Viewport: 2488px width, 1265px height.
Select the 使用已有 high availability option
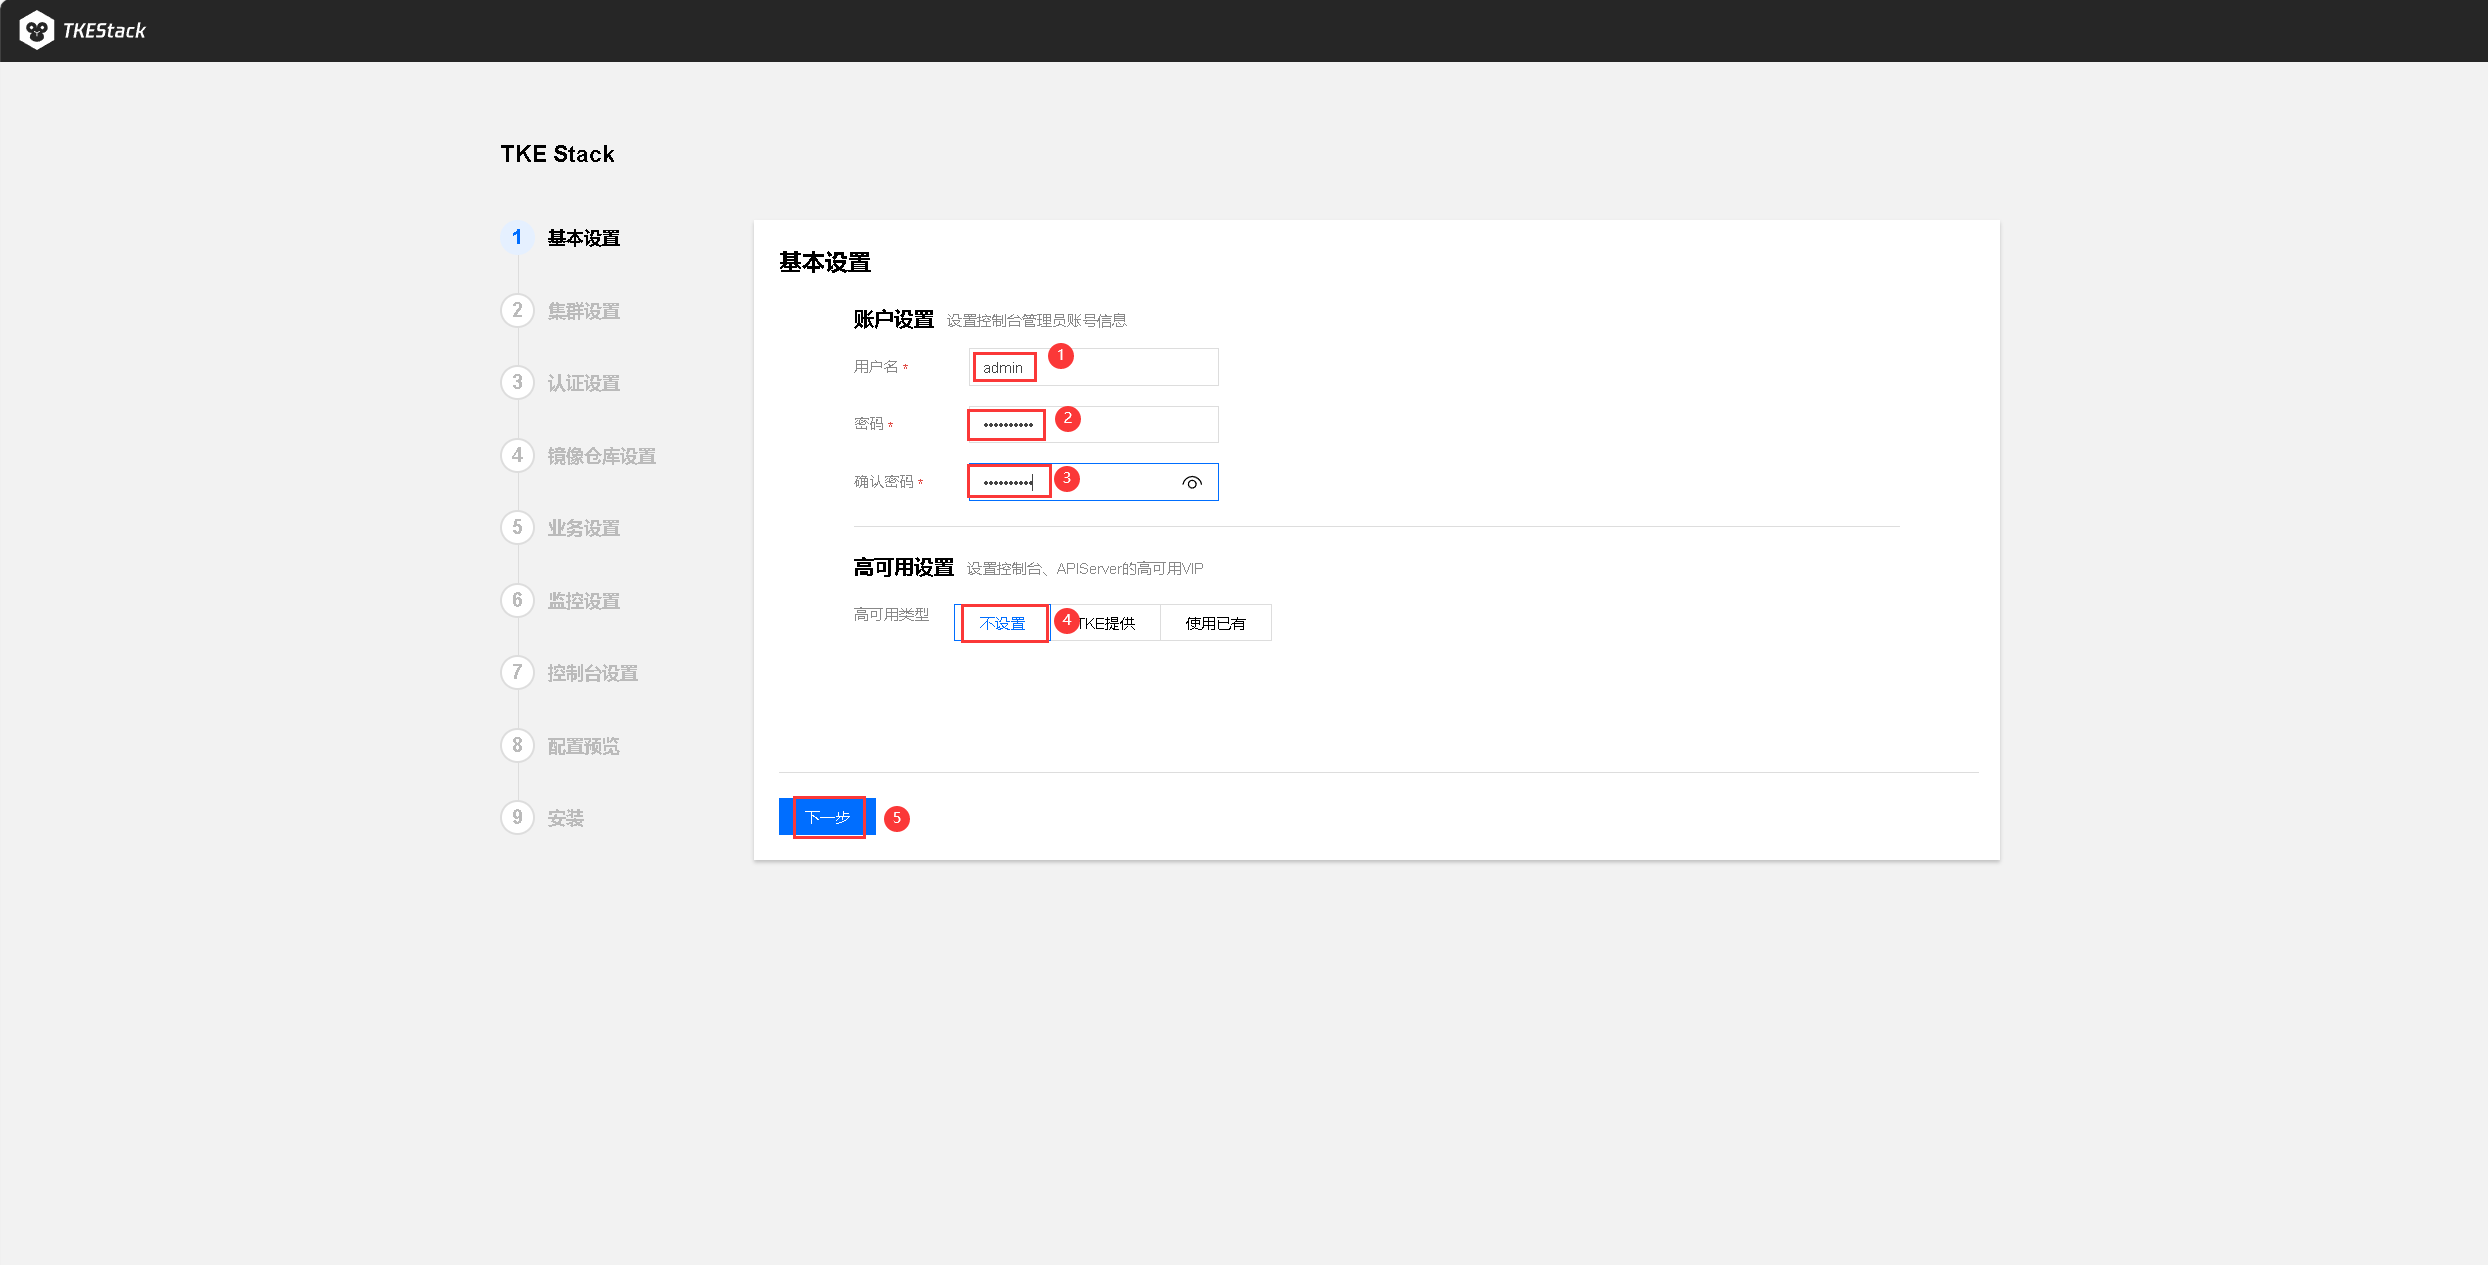point(1216,623)
